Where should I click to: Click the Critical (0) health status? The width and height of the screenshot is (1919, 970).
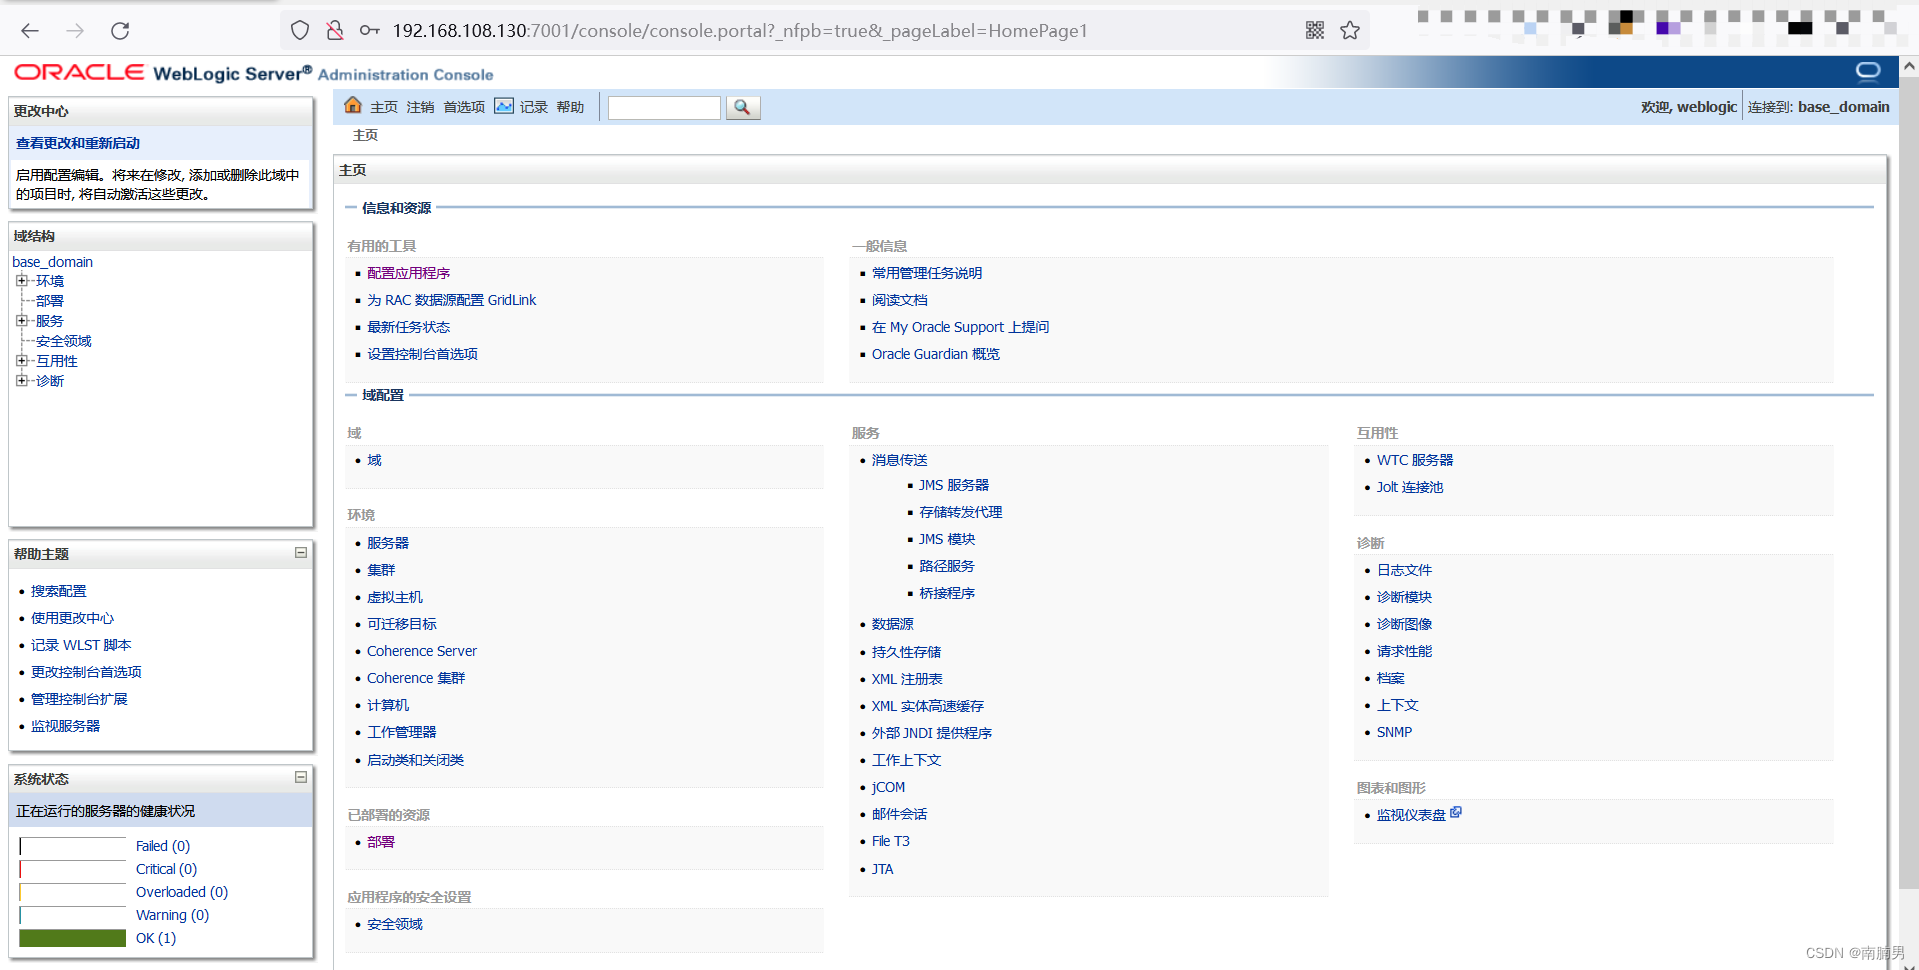(x=166, y=869)
